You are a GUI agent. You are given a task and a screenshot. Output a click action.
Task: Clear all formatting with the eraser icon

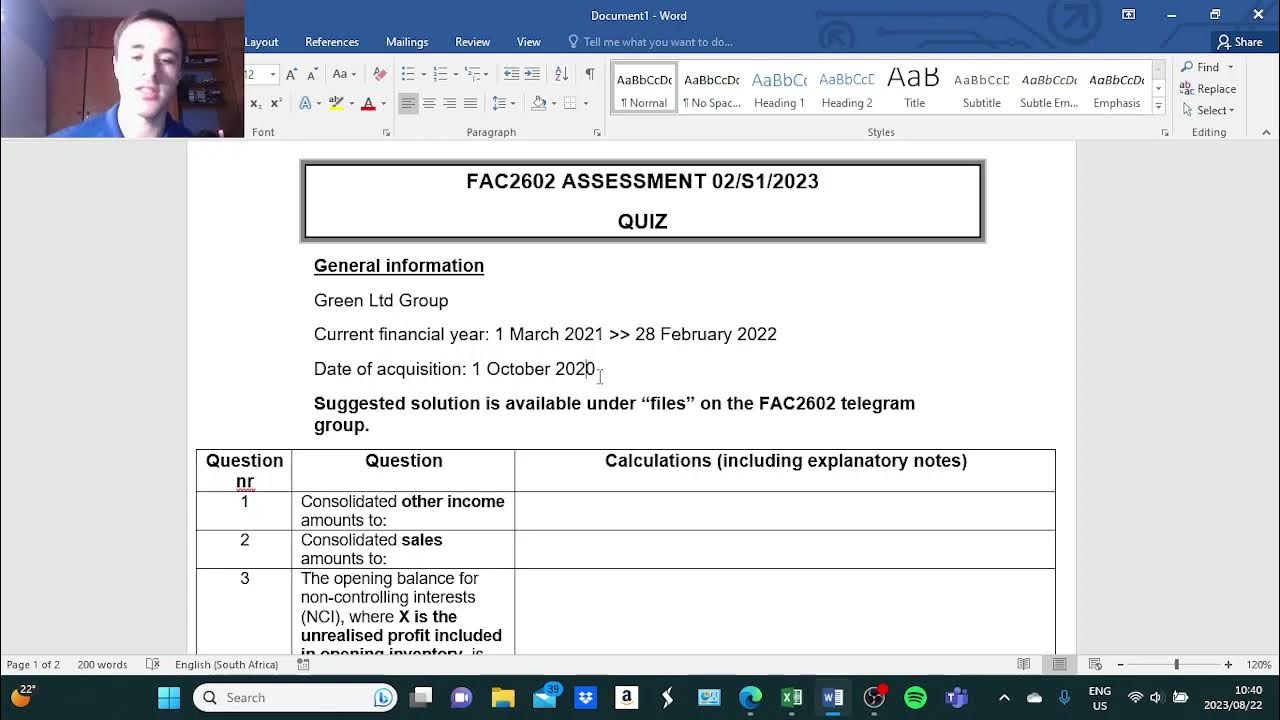click(x=380, y=74)
